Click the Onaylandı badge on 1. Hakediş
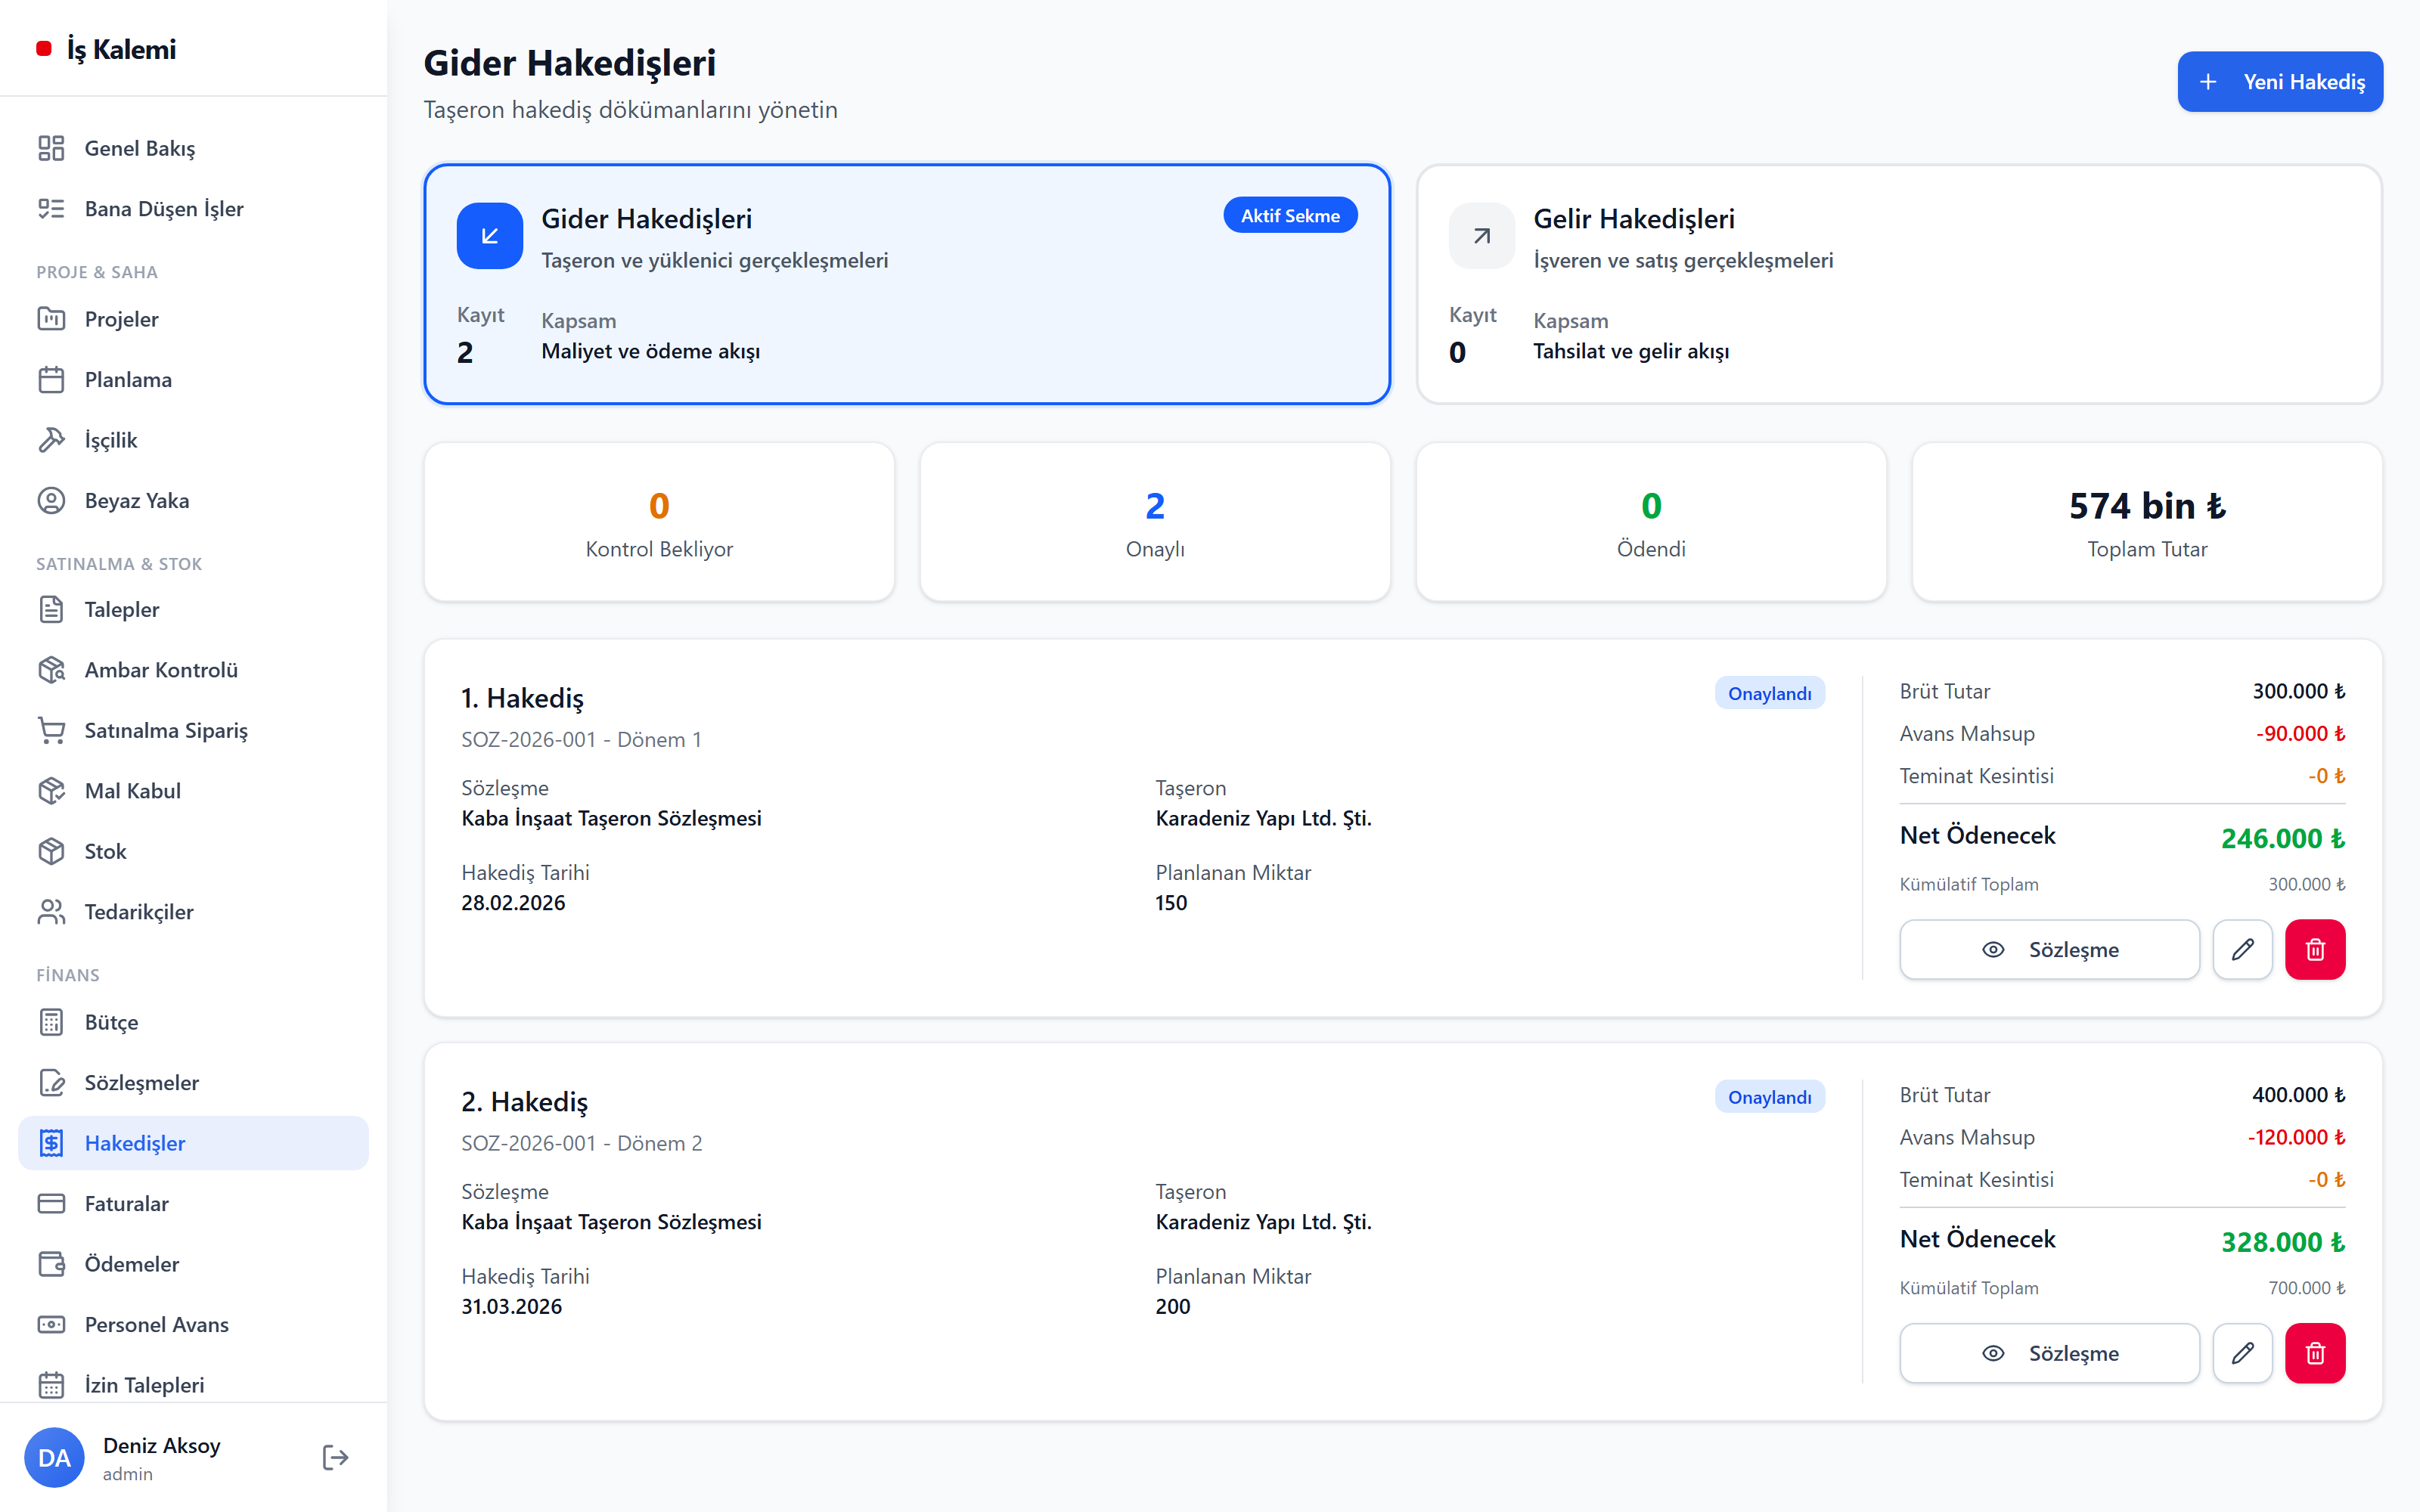 pos(1769,693)
